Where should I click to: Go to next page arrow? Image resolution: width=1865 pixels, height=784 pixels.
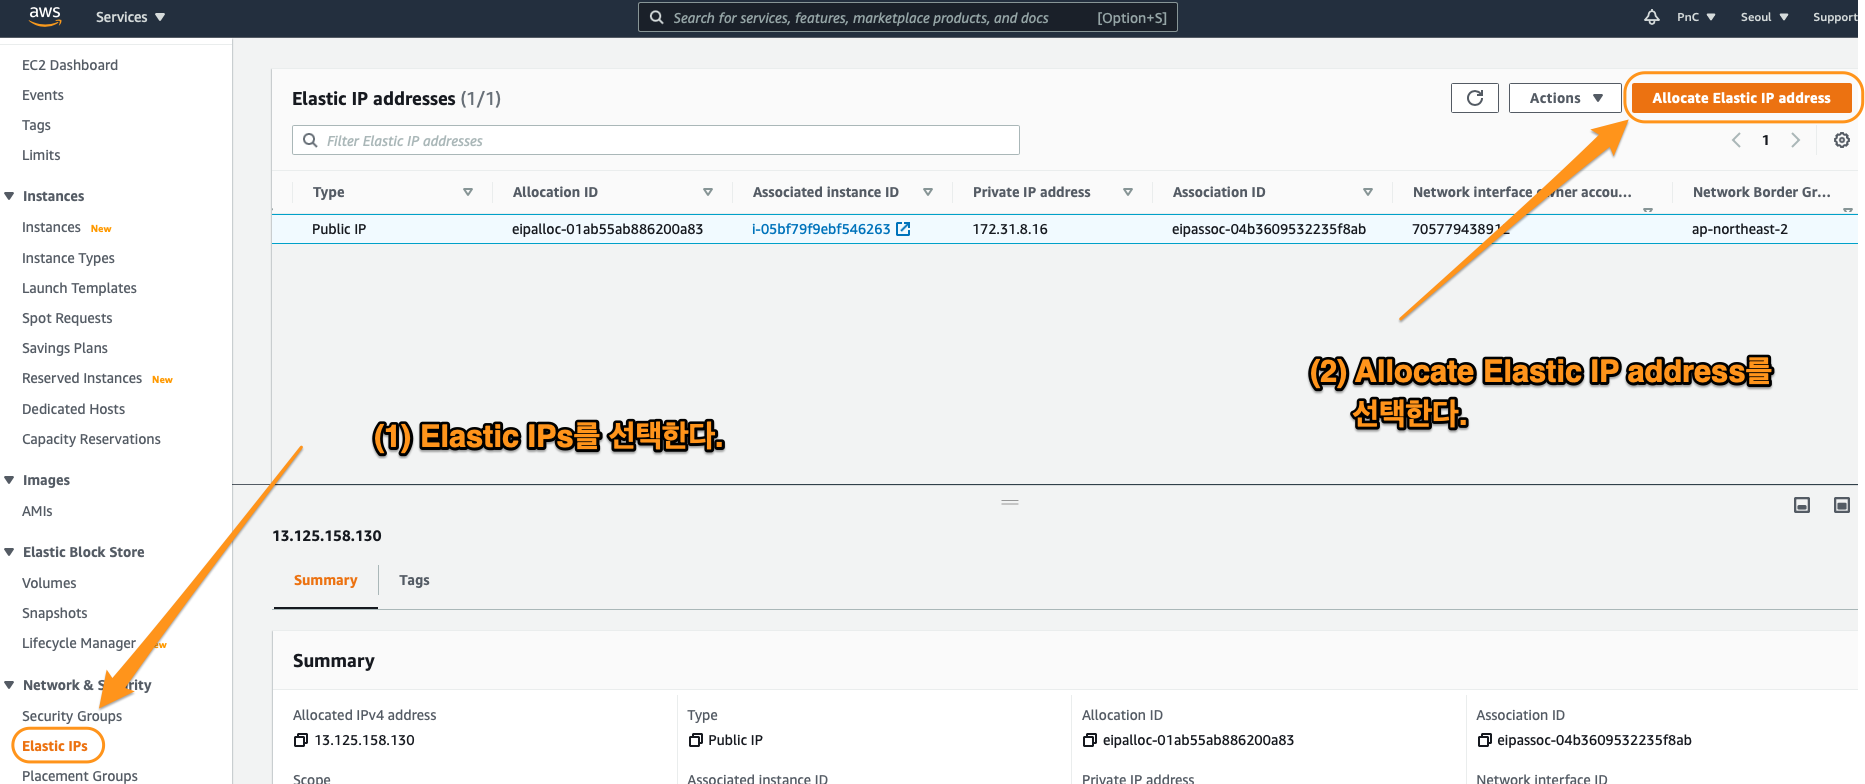1795,140
